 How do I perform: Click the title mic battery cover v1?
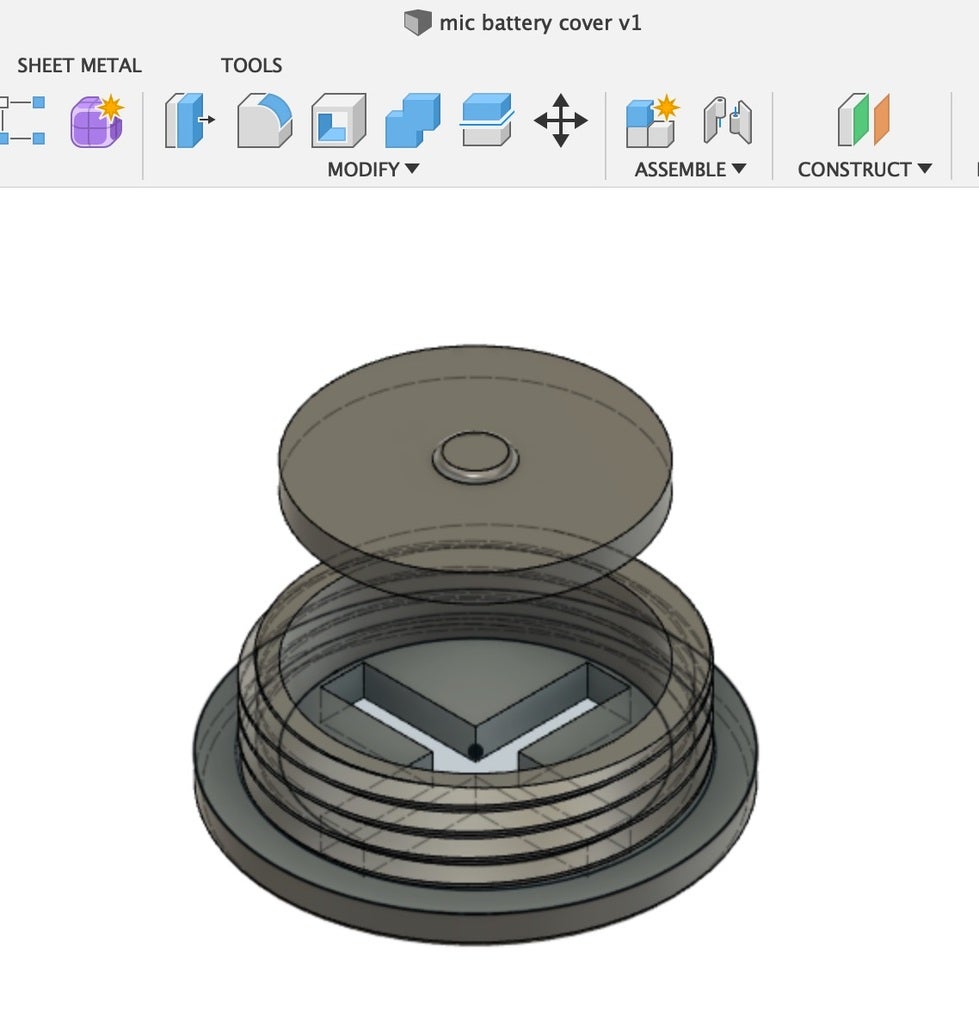click(540, 22)
